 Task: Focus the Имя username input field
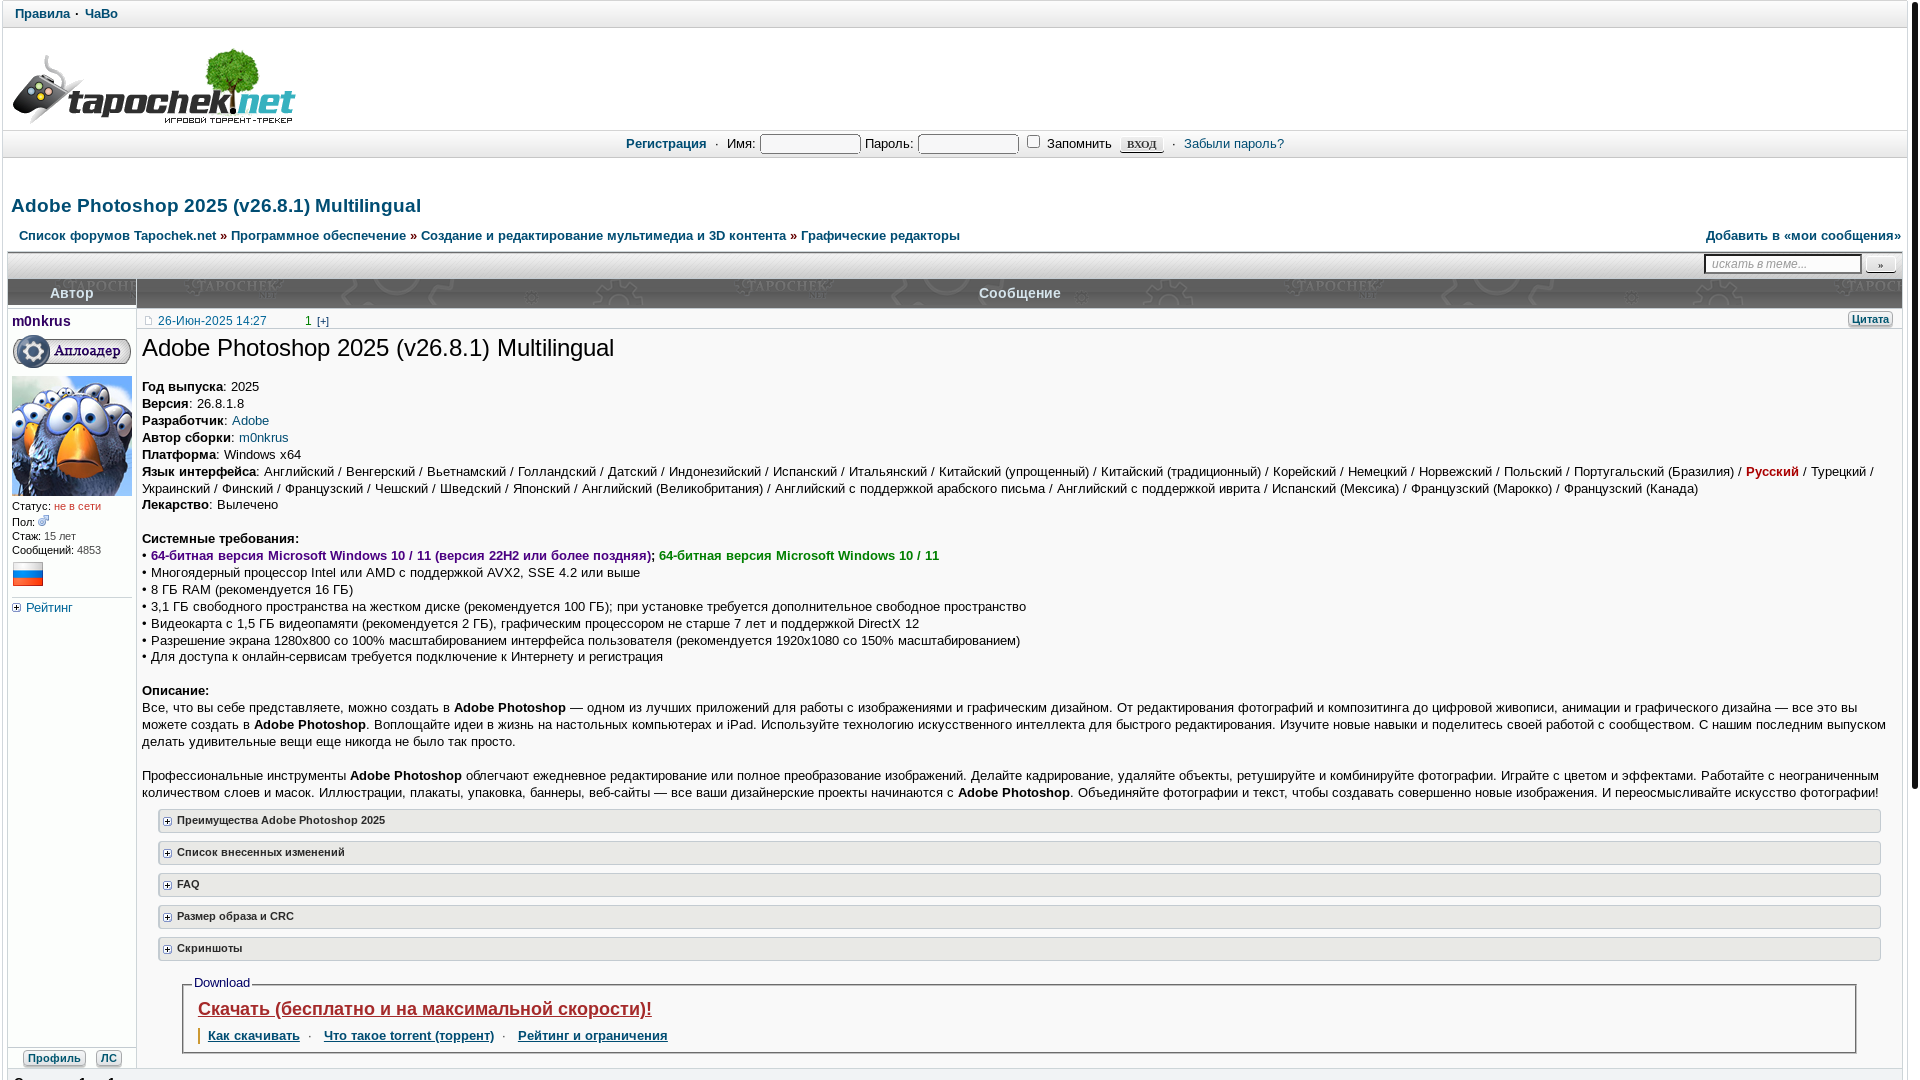(x=810, y=144)
